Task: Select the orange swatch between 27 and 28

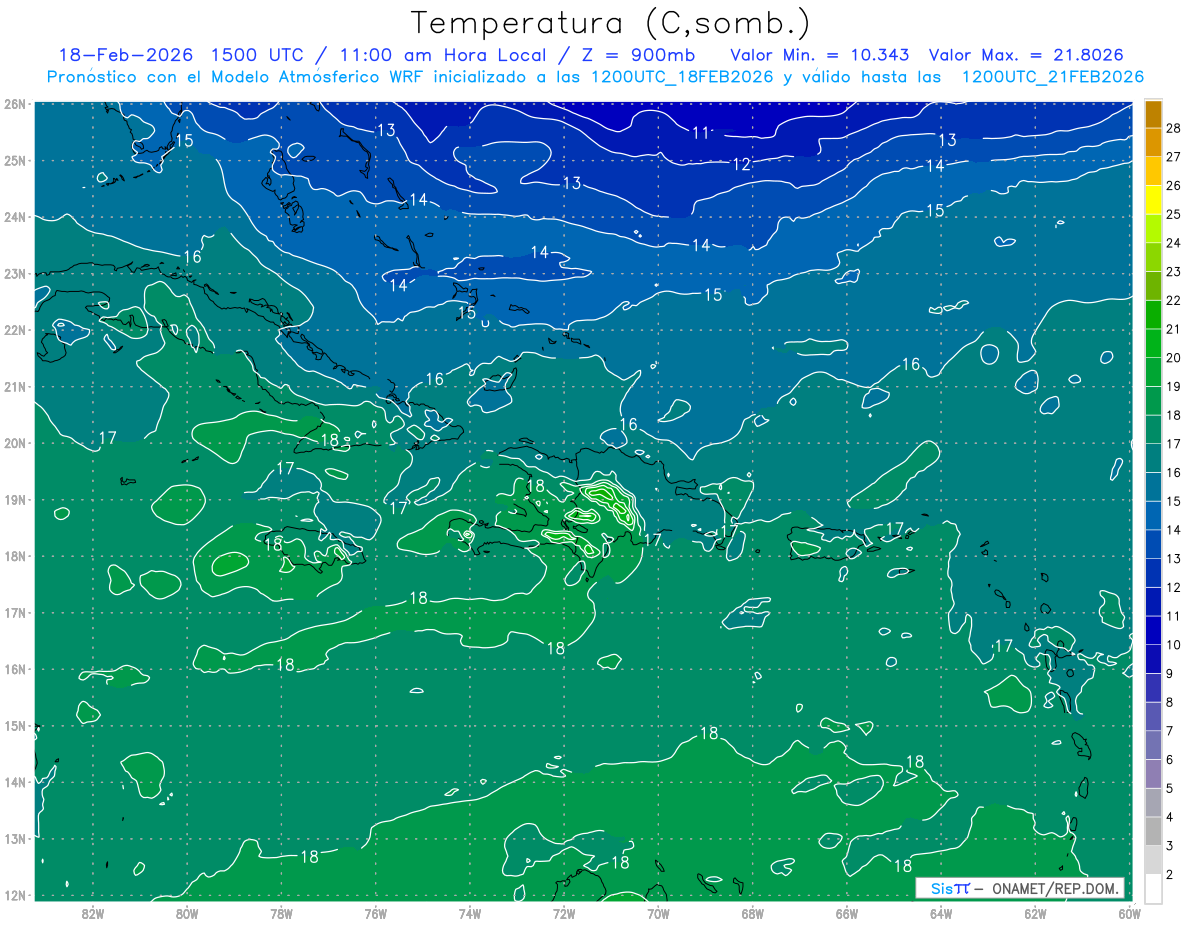Action: click(x=1153, y=142)
